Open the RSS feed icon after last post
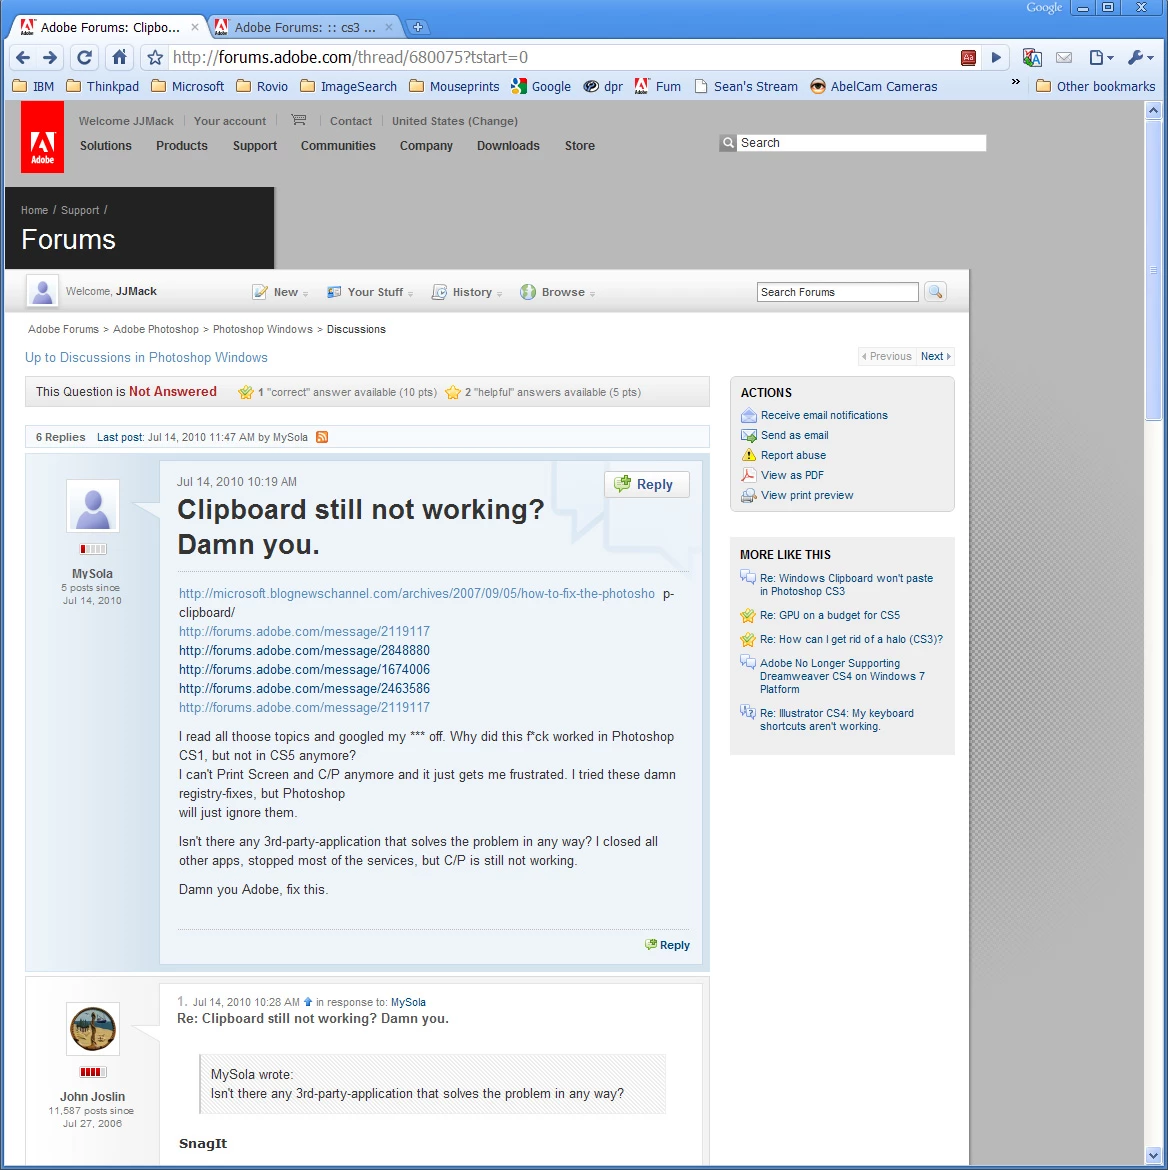 [322, 437]
